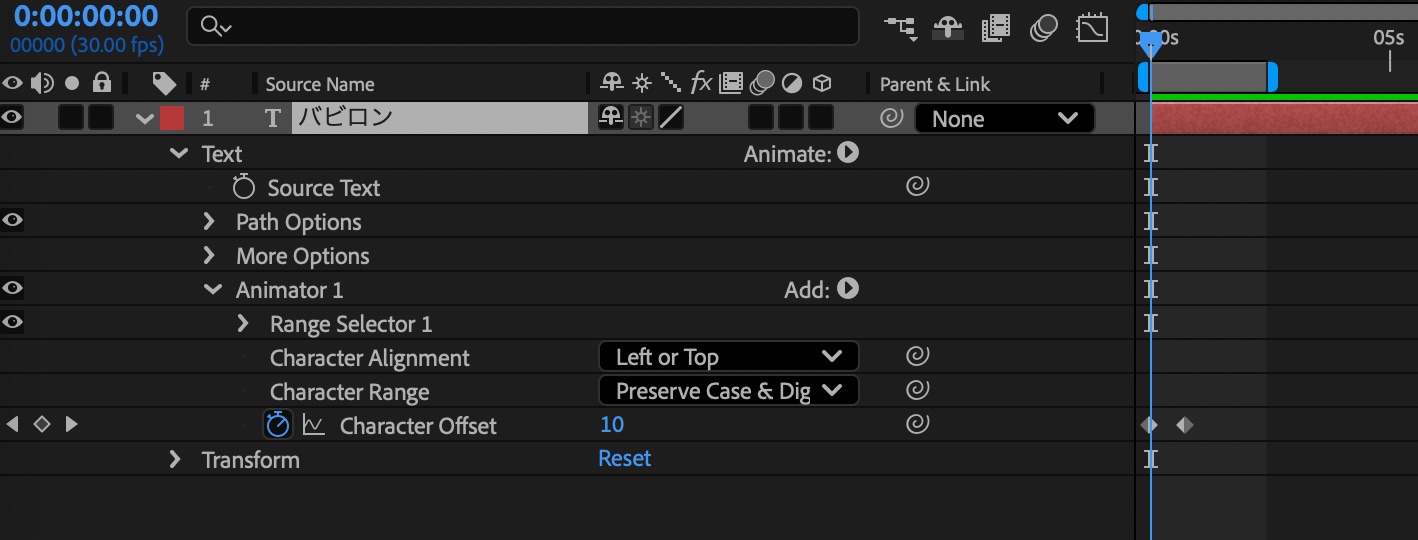This screenshot has height=540, width=1418.
Task: Hide the バビロン layer with eye icon
Action: point(12,118)
